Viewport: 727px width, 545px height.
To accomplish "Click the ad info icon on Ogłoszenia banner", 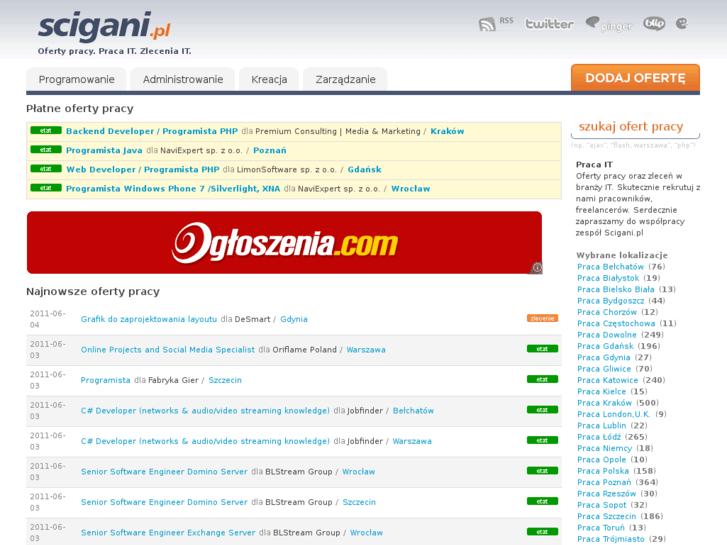I will [537, 268].
